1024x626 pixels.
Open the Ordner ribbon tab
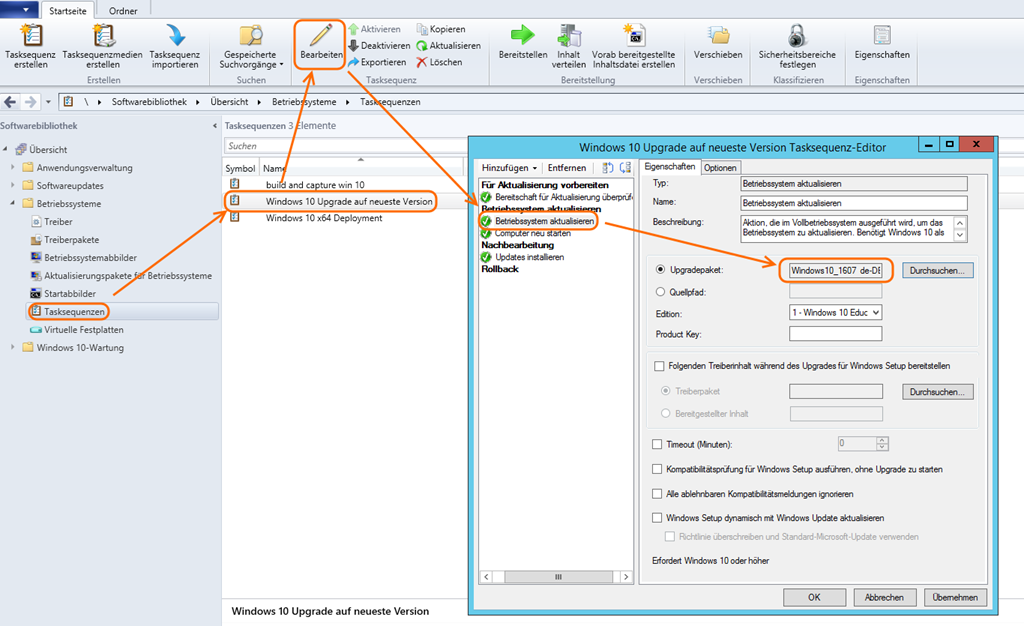[123, 10]
